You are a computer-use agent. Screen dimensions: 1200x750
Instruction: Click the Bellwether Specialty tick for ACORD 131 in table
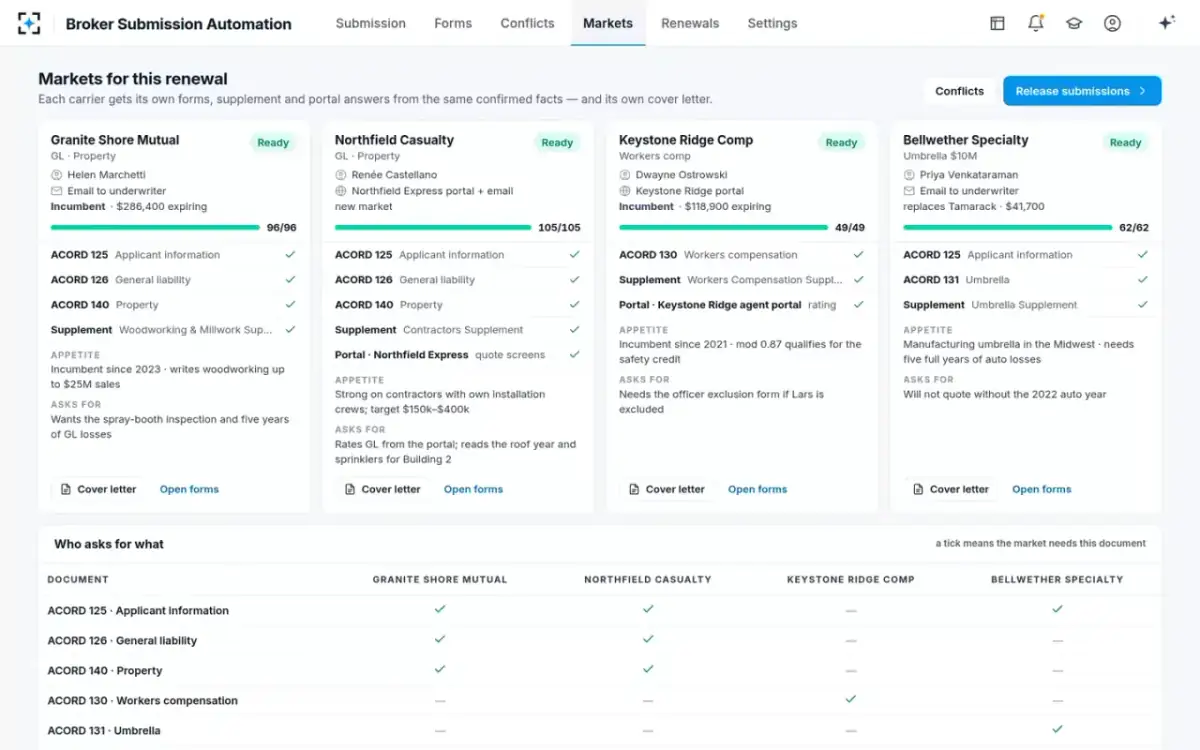pos(1057,729)
